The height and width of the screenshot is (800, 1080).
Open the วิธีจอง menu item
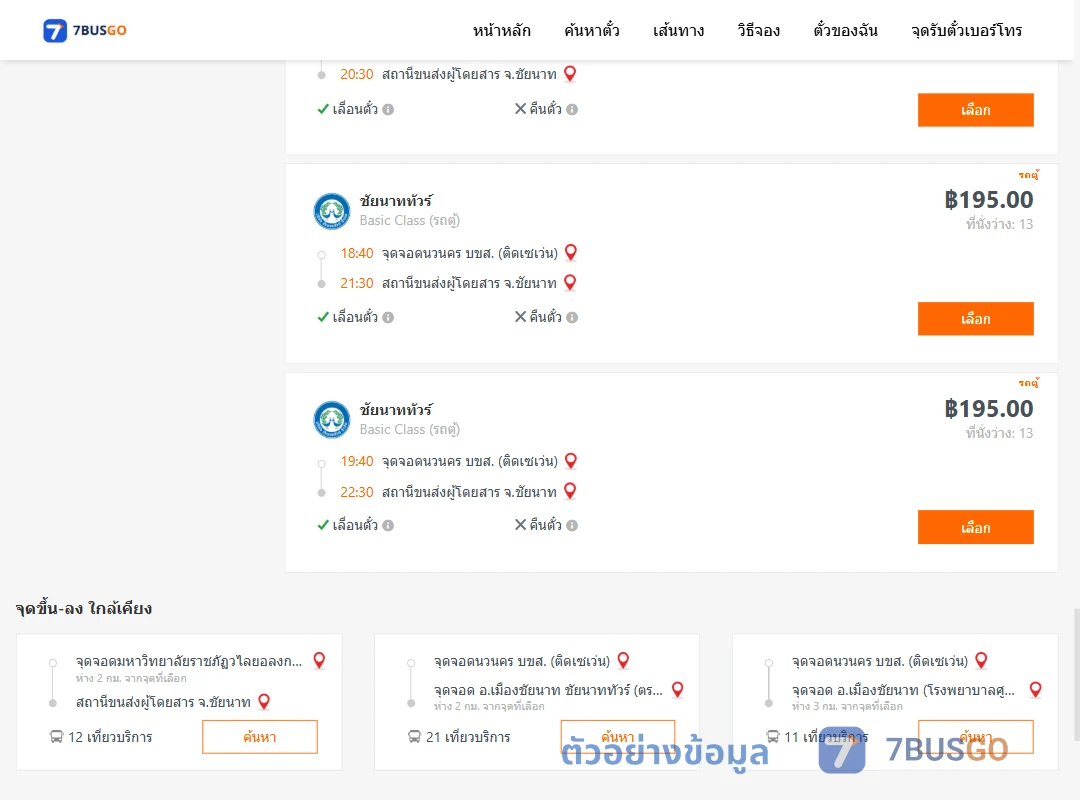click(758, 30)
